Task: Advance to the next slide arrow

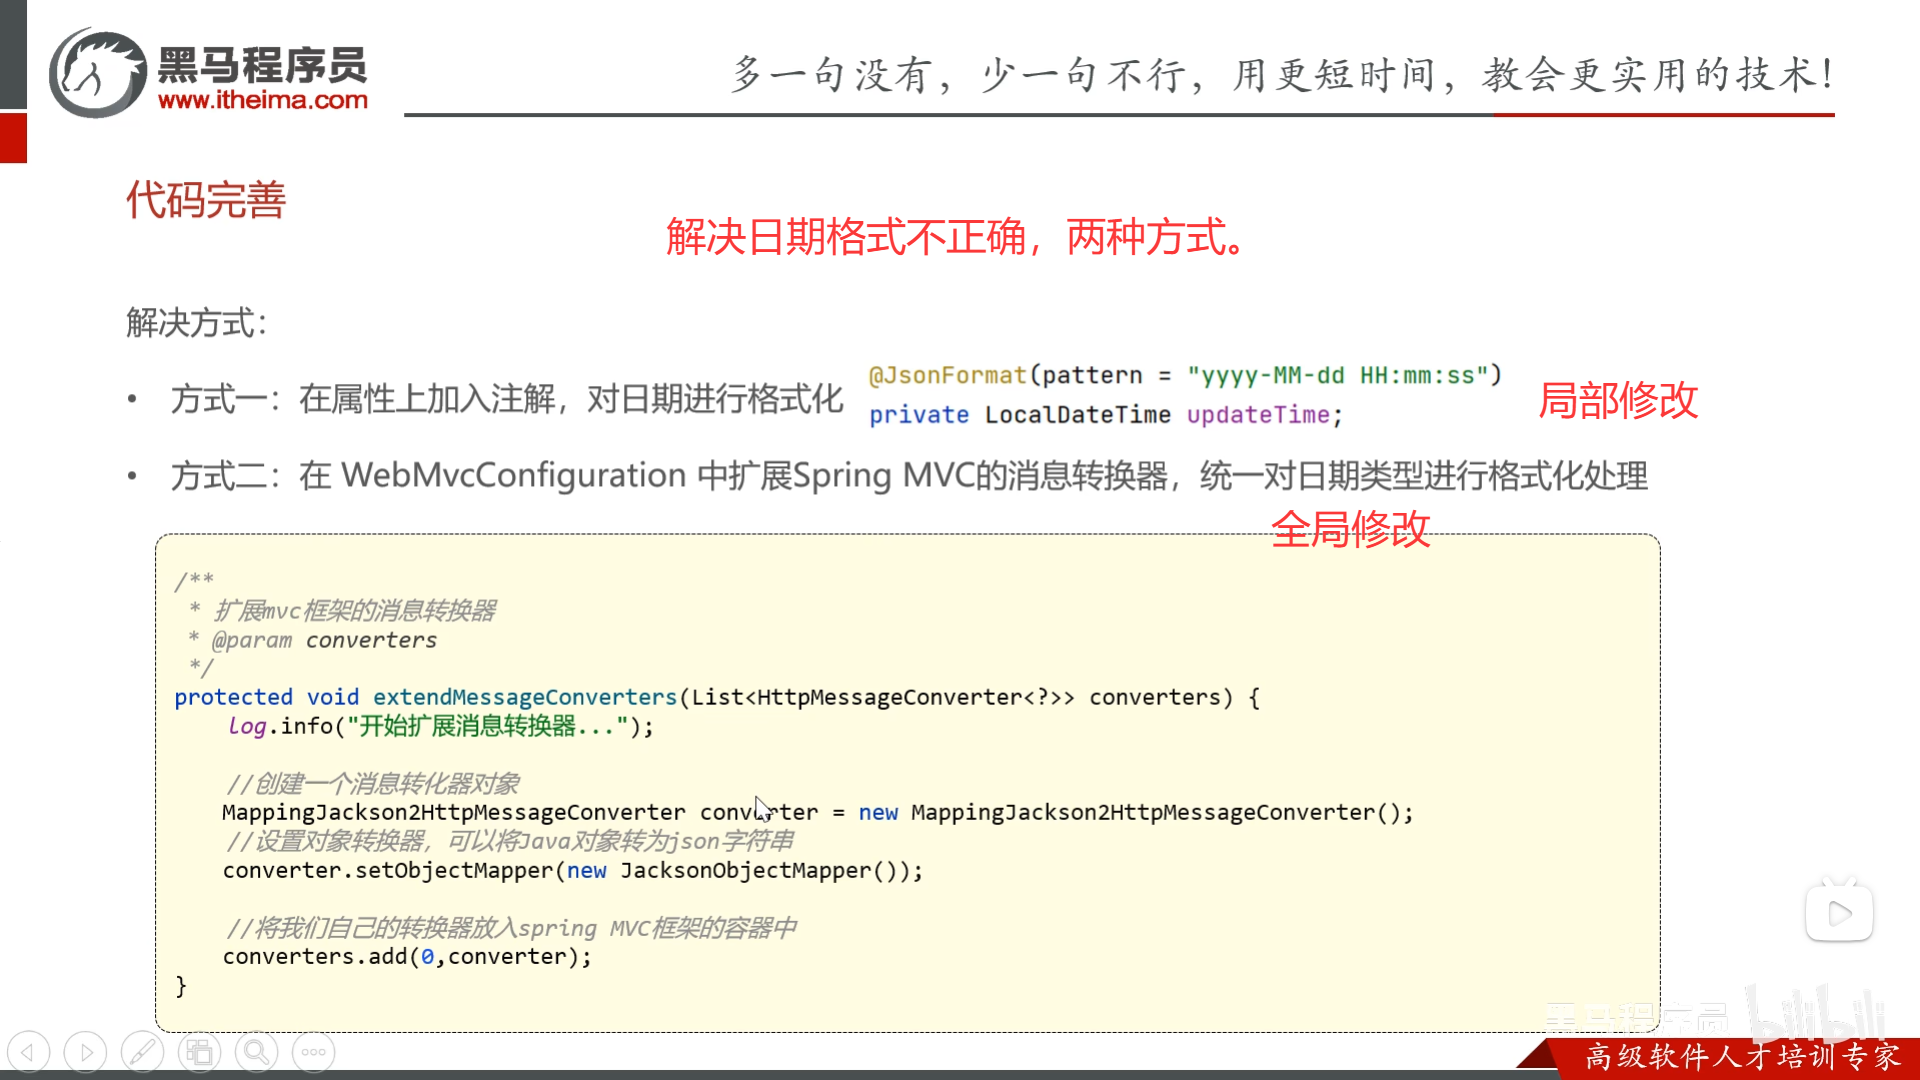Action: (x=85, y=1052)
